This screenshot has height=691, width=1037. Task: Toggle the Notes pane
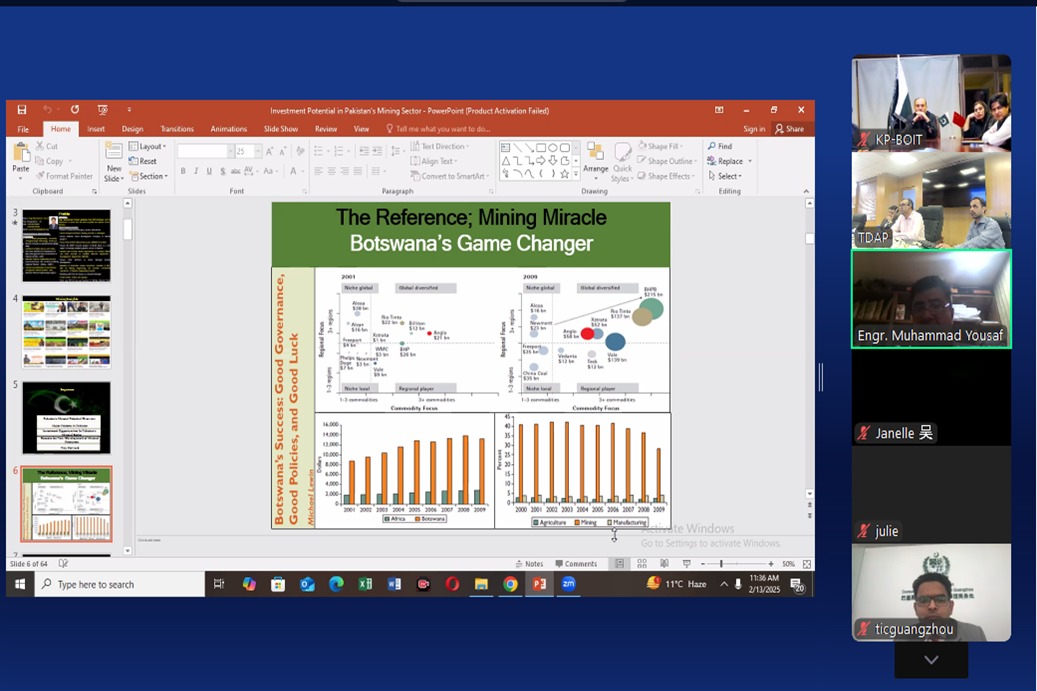click(529, 564)
